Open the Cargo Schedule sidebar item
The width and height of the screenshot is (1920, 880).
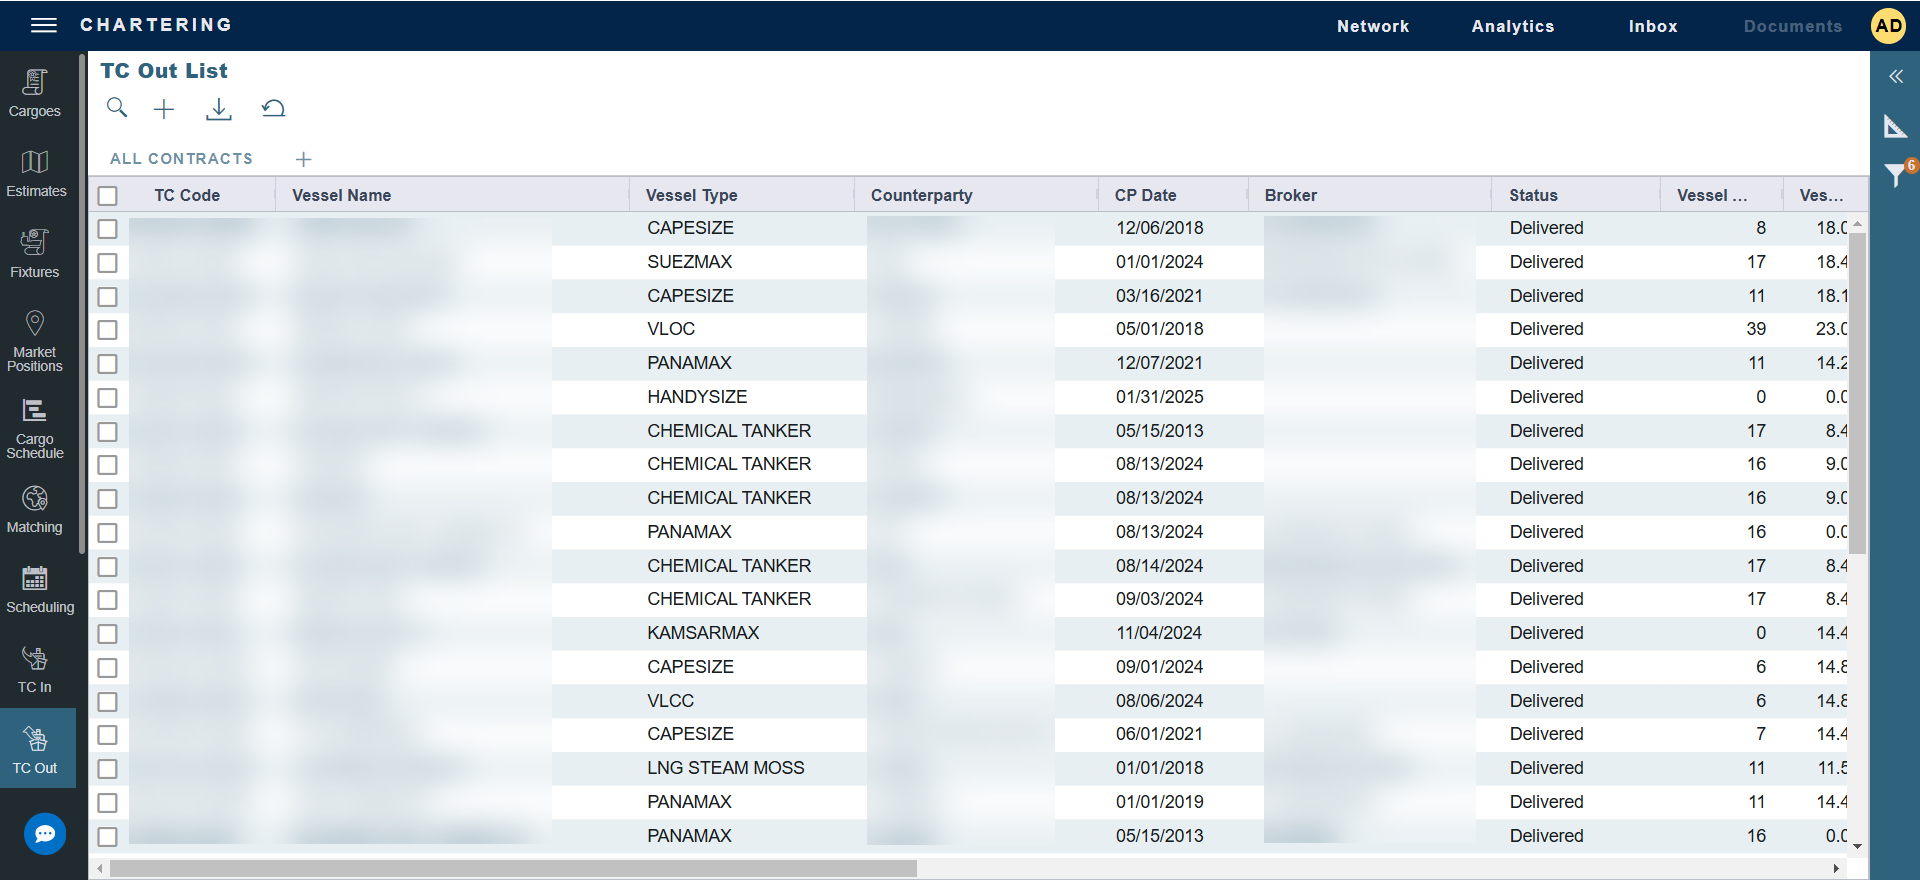point(35,429)
